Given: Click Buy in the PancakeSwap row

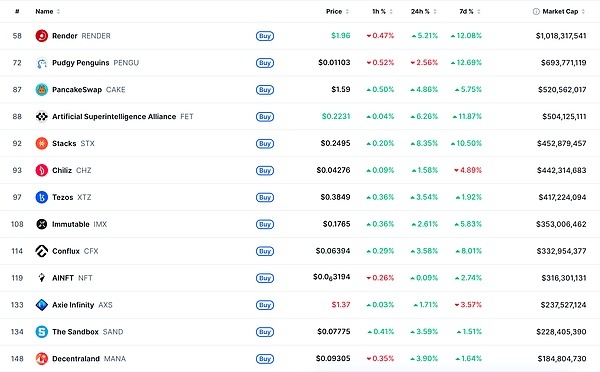Looking at the screenshot, I should click(x=265, y=90).
